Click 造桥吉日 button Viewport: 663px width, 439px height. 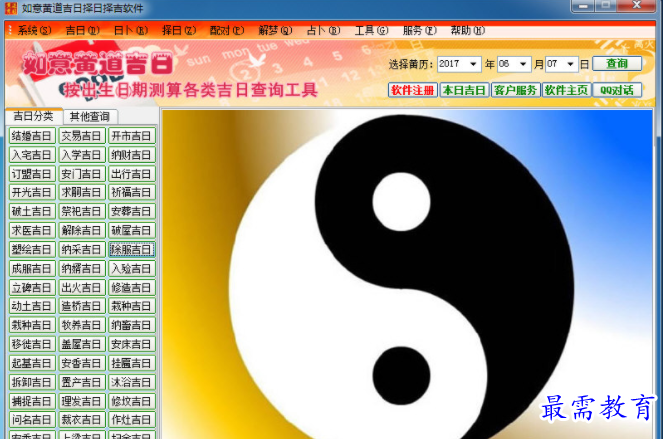(x=82, y=306)
